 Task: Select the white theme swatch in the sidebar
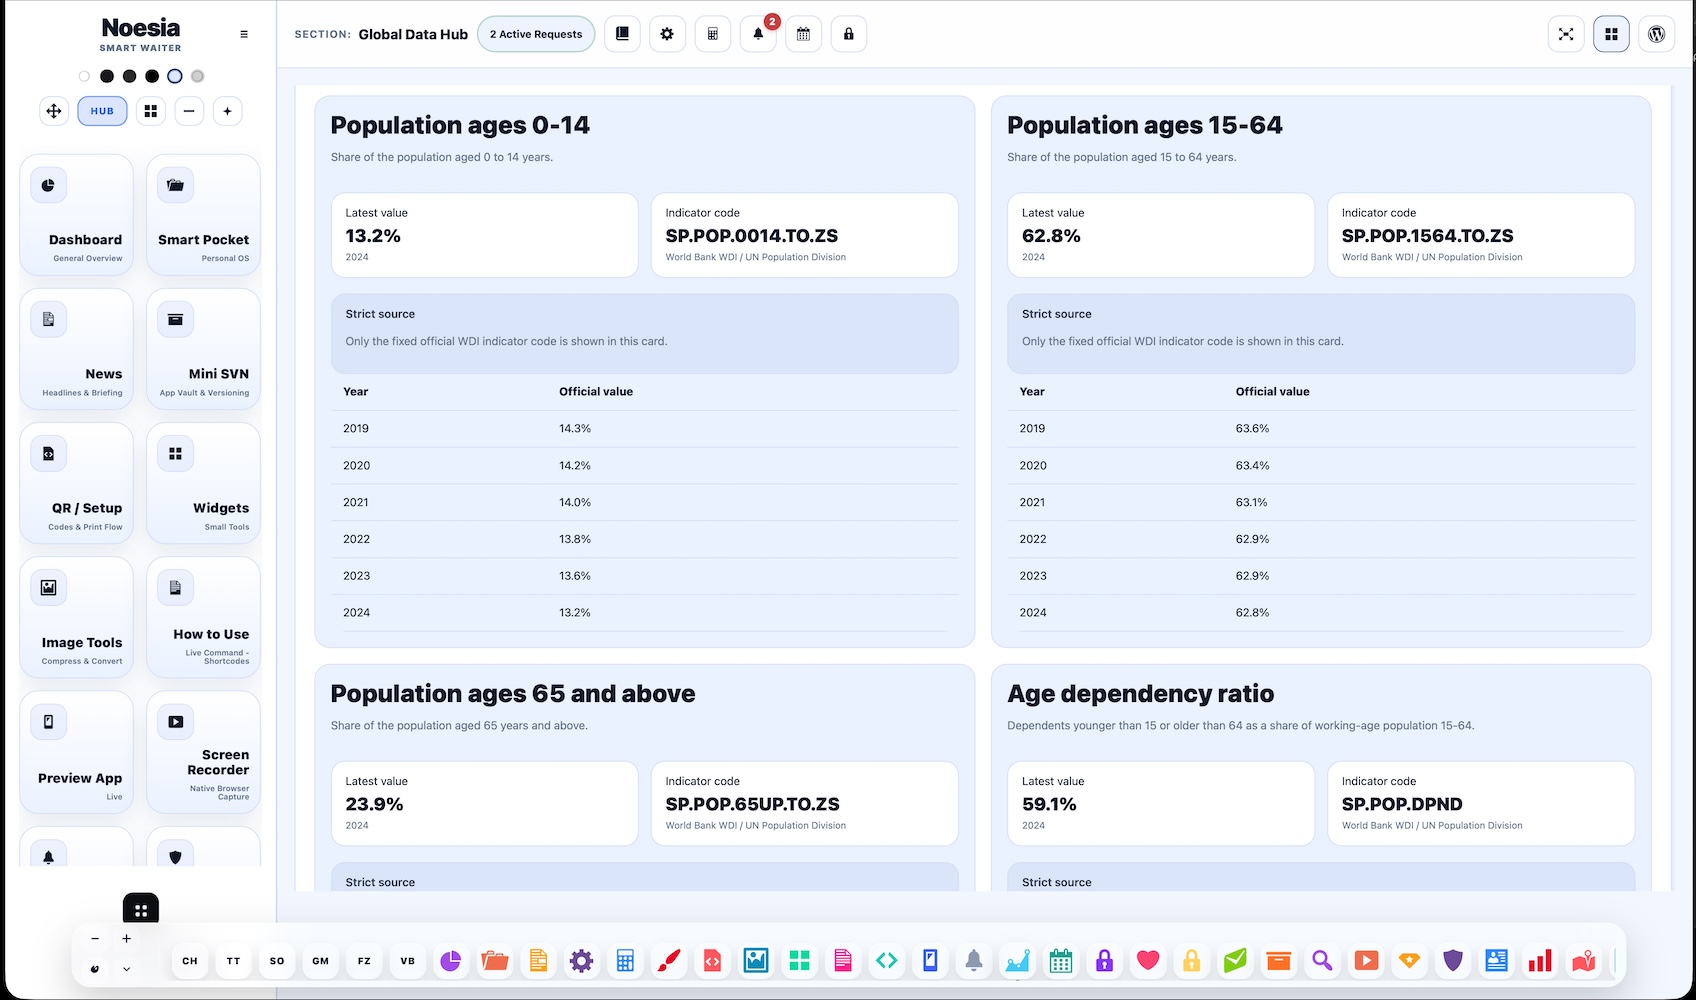pos(84,76)
